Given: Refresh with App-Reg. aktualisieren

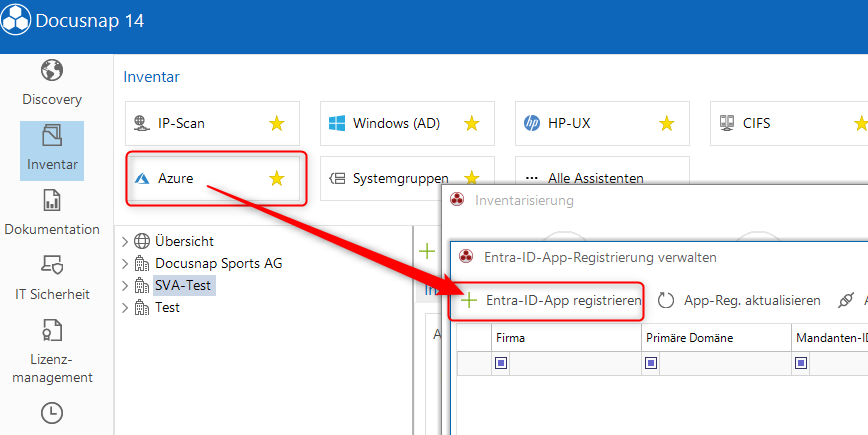Looking at the screenshot, I should (740, 300).
